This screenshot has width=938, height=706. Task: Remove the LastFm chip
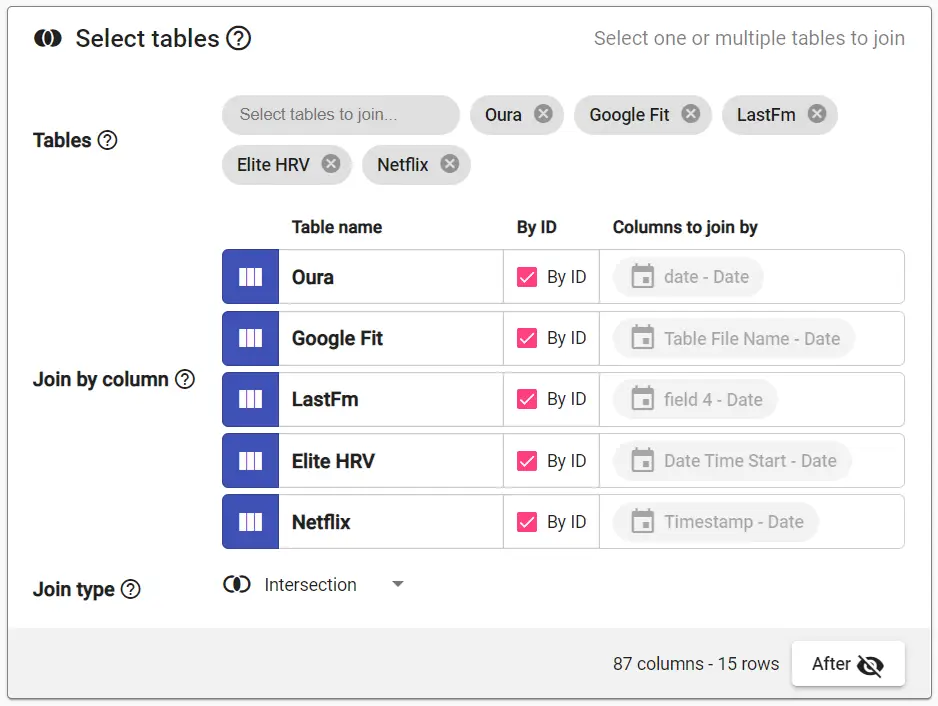click(817, 114)
